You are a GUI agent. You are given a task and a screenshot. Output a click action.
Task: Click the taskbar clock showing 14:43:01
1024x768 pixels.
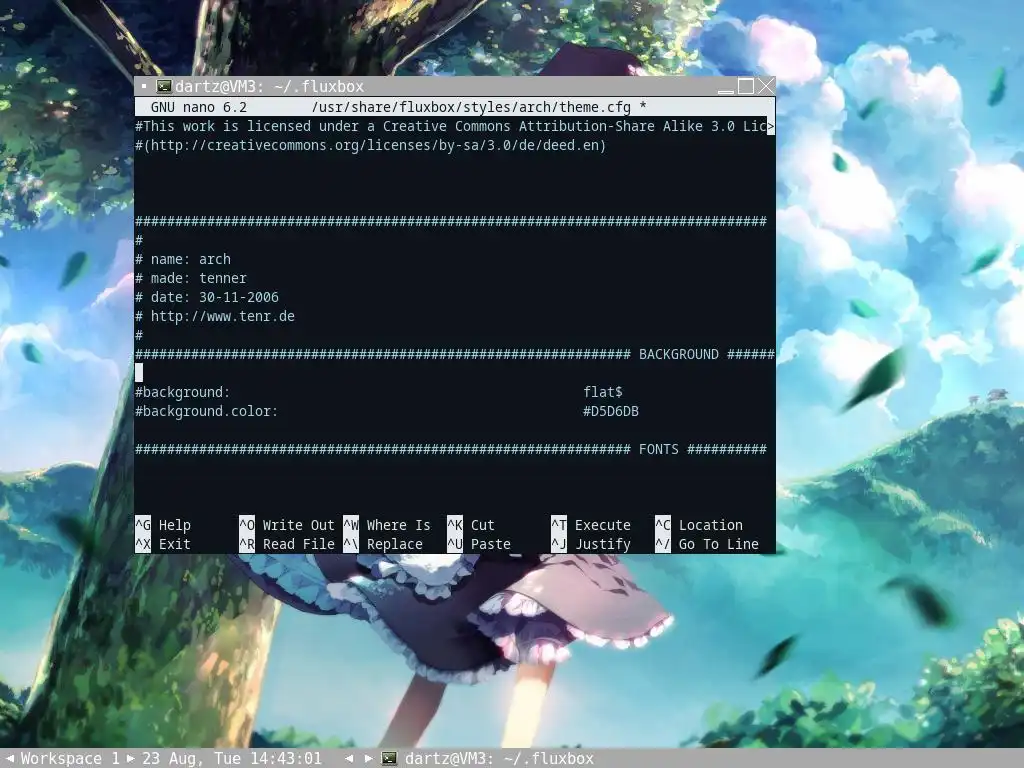(232, 758)
